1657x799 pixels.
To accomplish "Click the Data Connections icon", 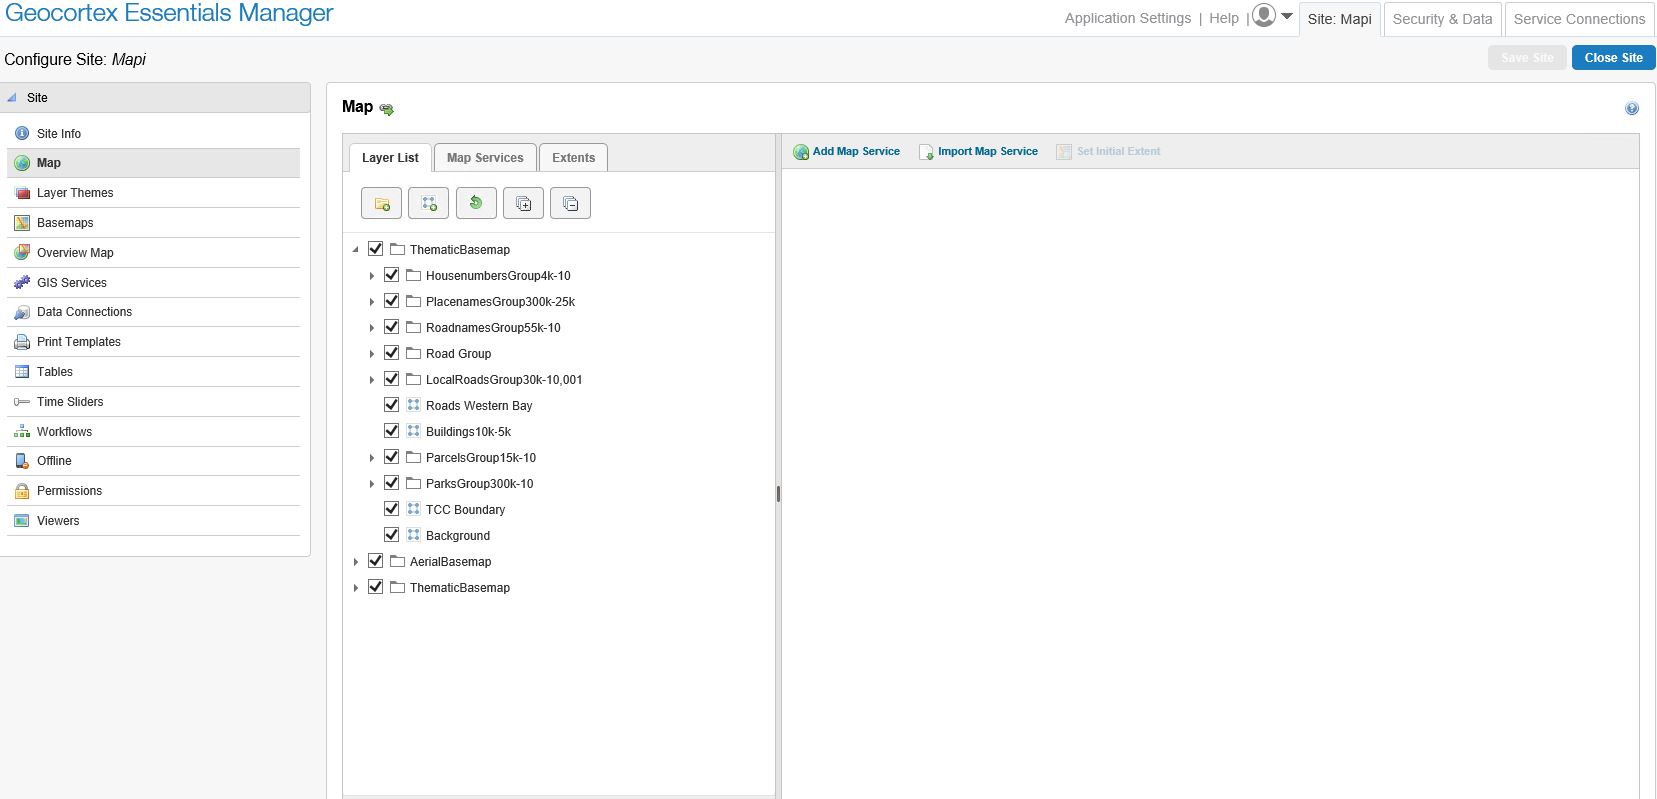I will [x=22, y=312].
